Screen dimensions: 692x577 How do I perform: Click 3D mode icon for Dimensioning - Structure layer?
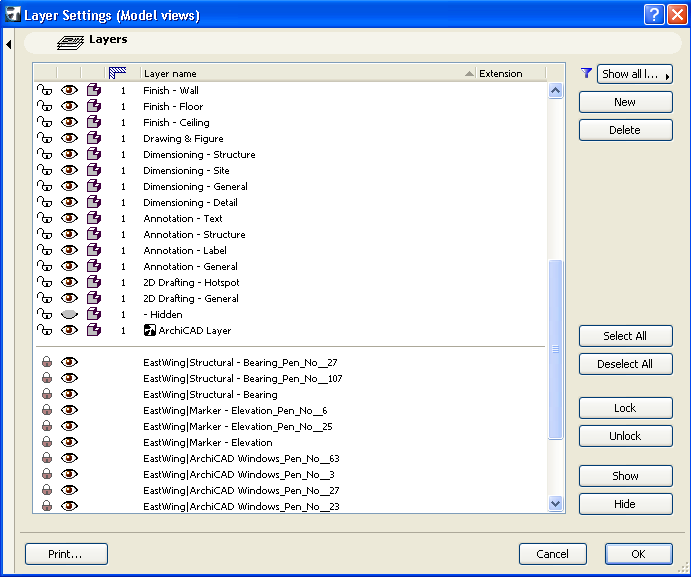(94, 155)
